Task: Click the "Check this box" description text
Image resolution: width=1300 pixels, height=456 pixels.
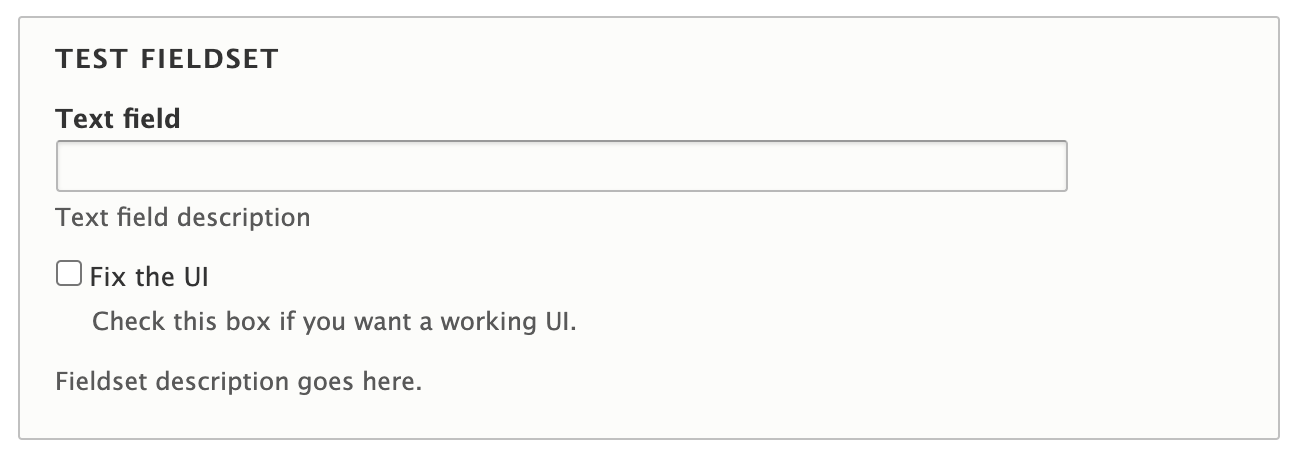Action: coord(334,324)
